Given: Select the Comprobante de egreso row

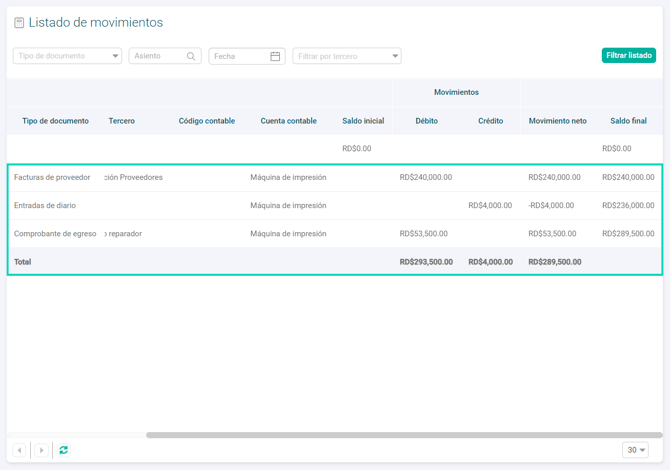Looking at the screenshot, I should 55,233.
